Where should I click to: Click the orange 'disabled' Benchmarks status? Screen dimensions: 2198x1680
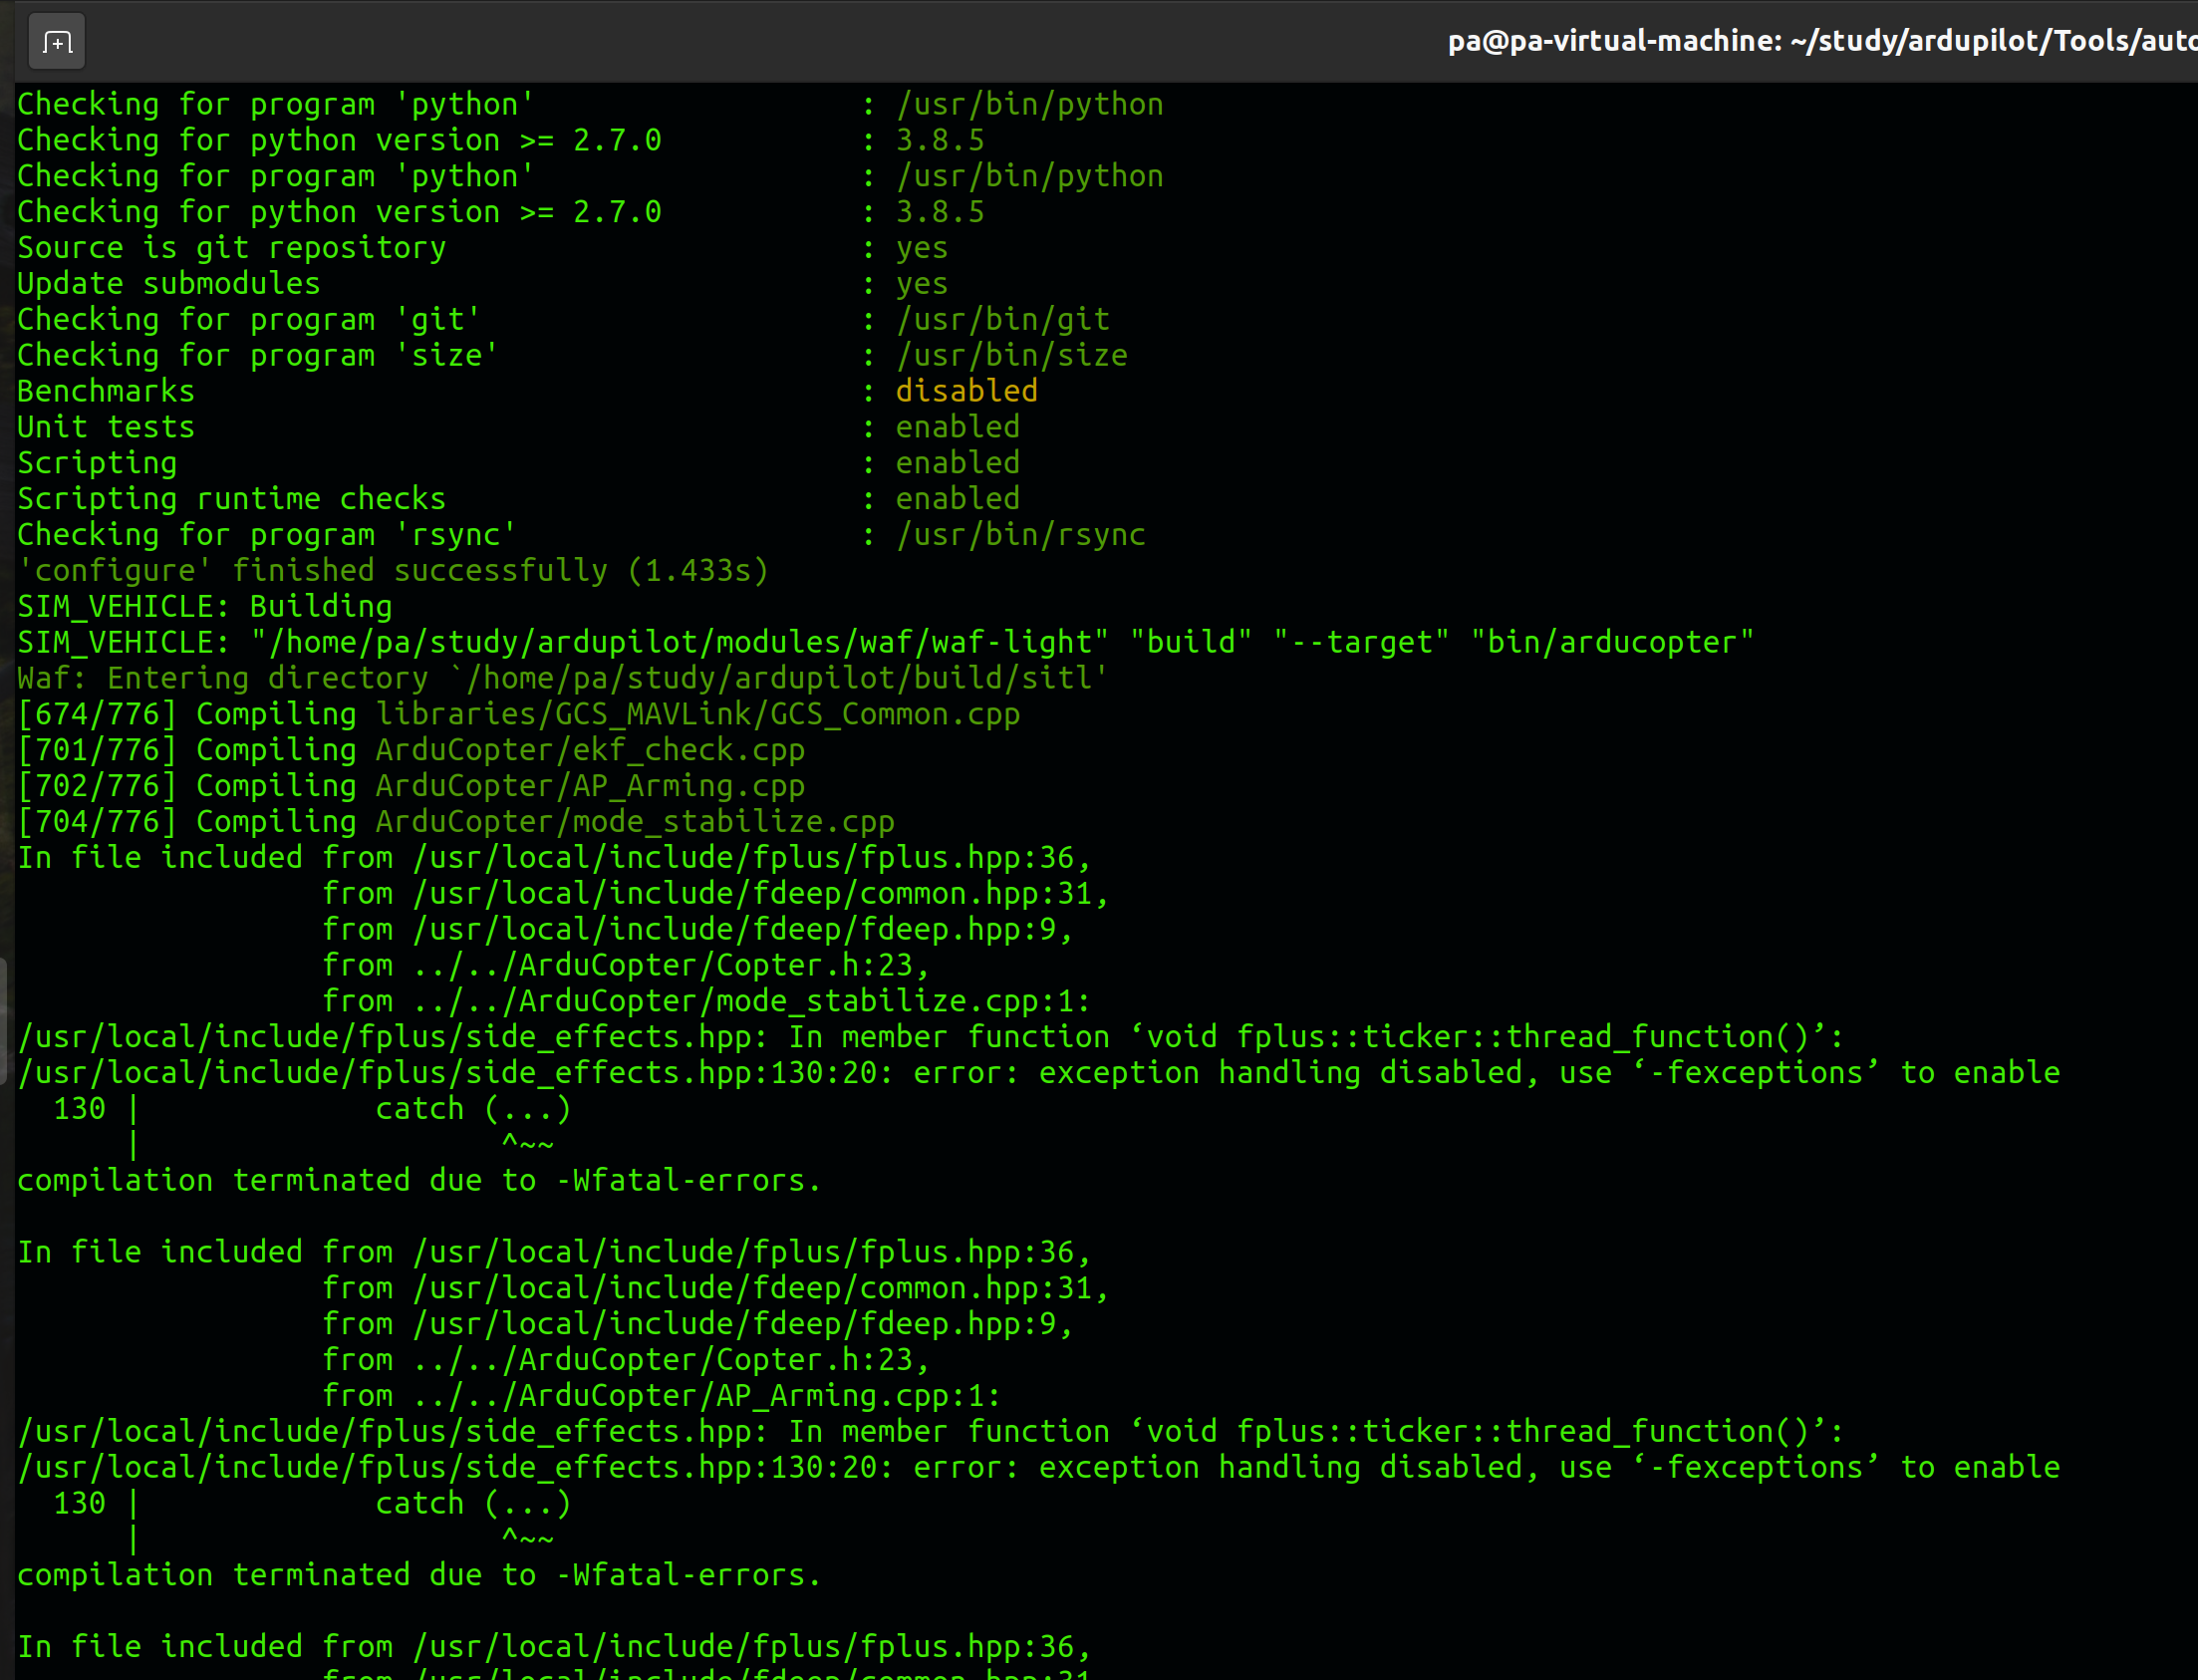click(x=966, y=390)
